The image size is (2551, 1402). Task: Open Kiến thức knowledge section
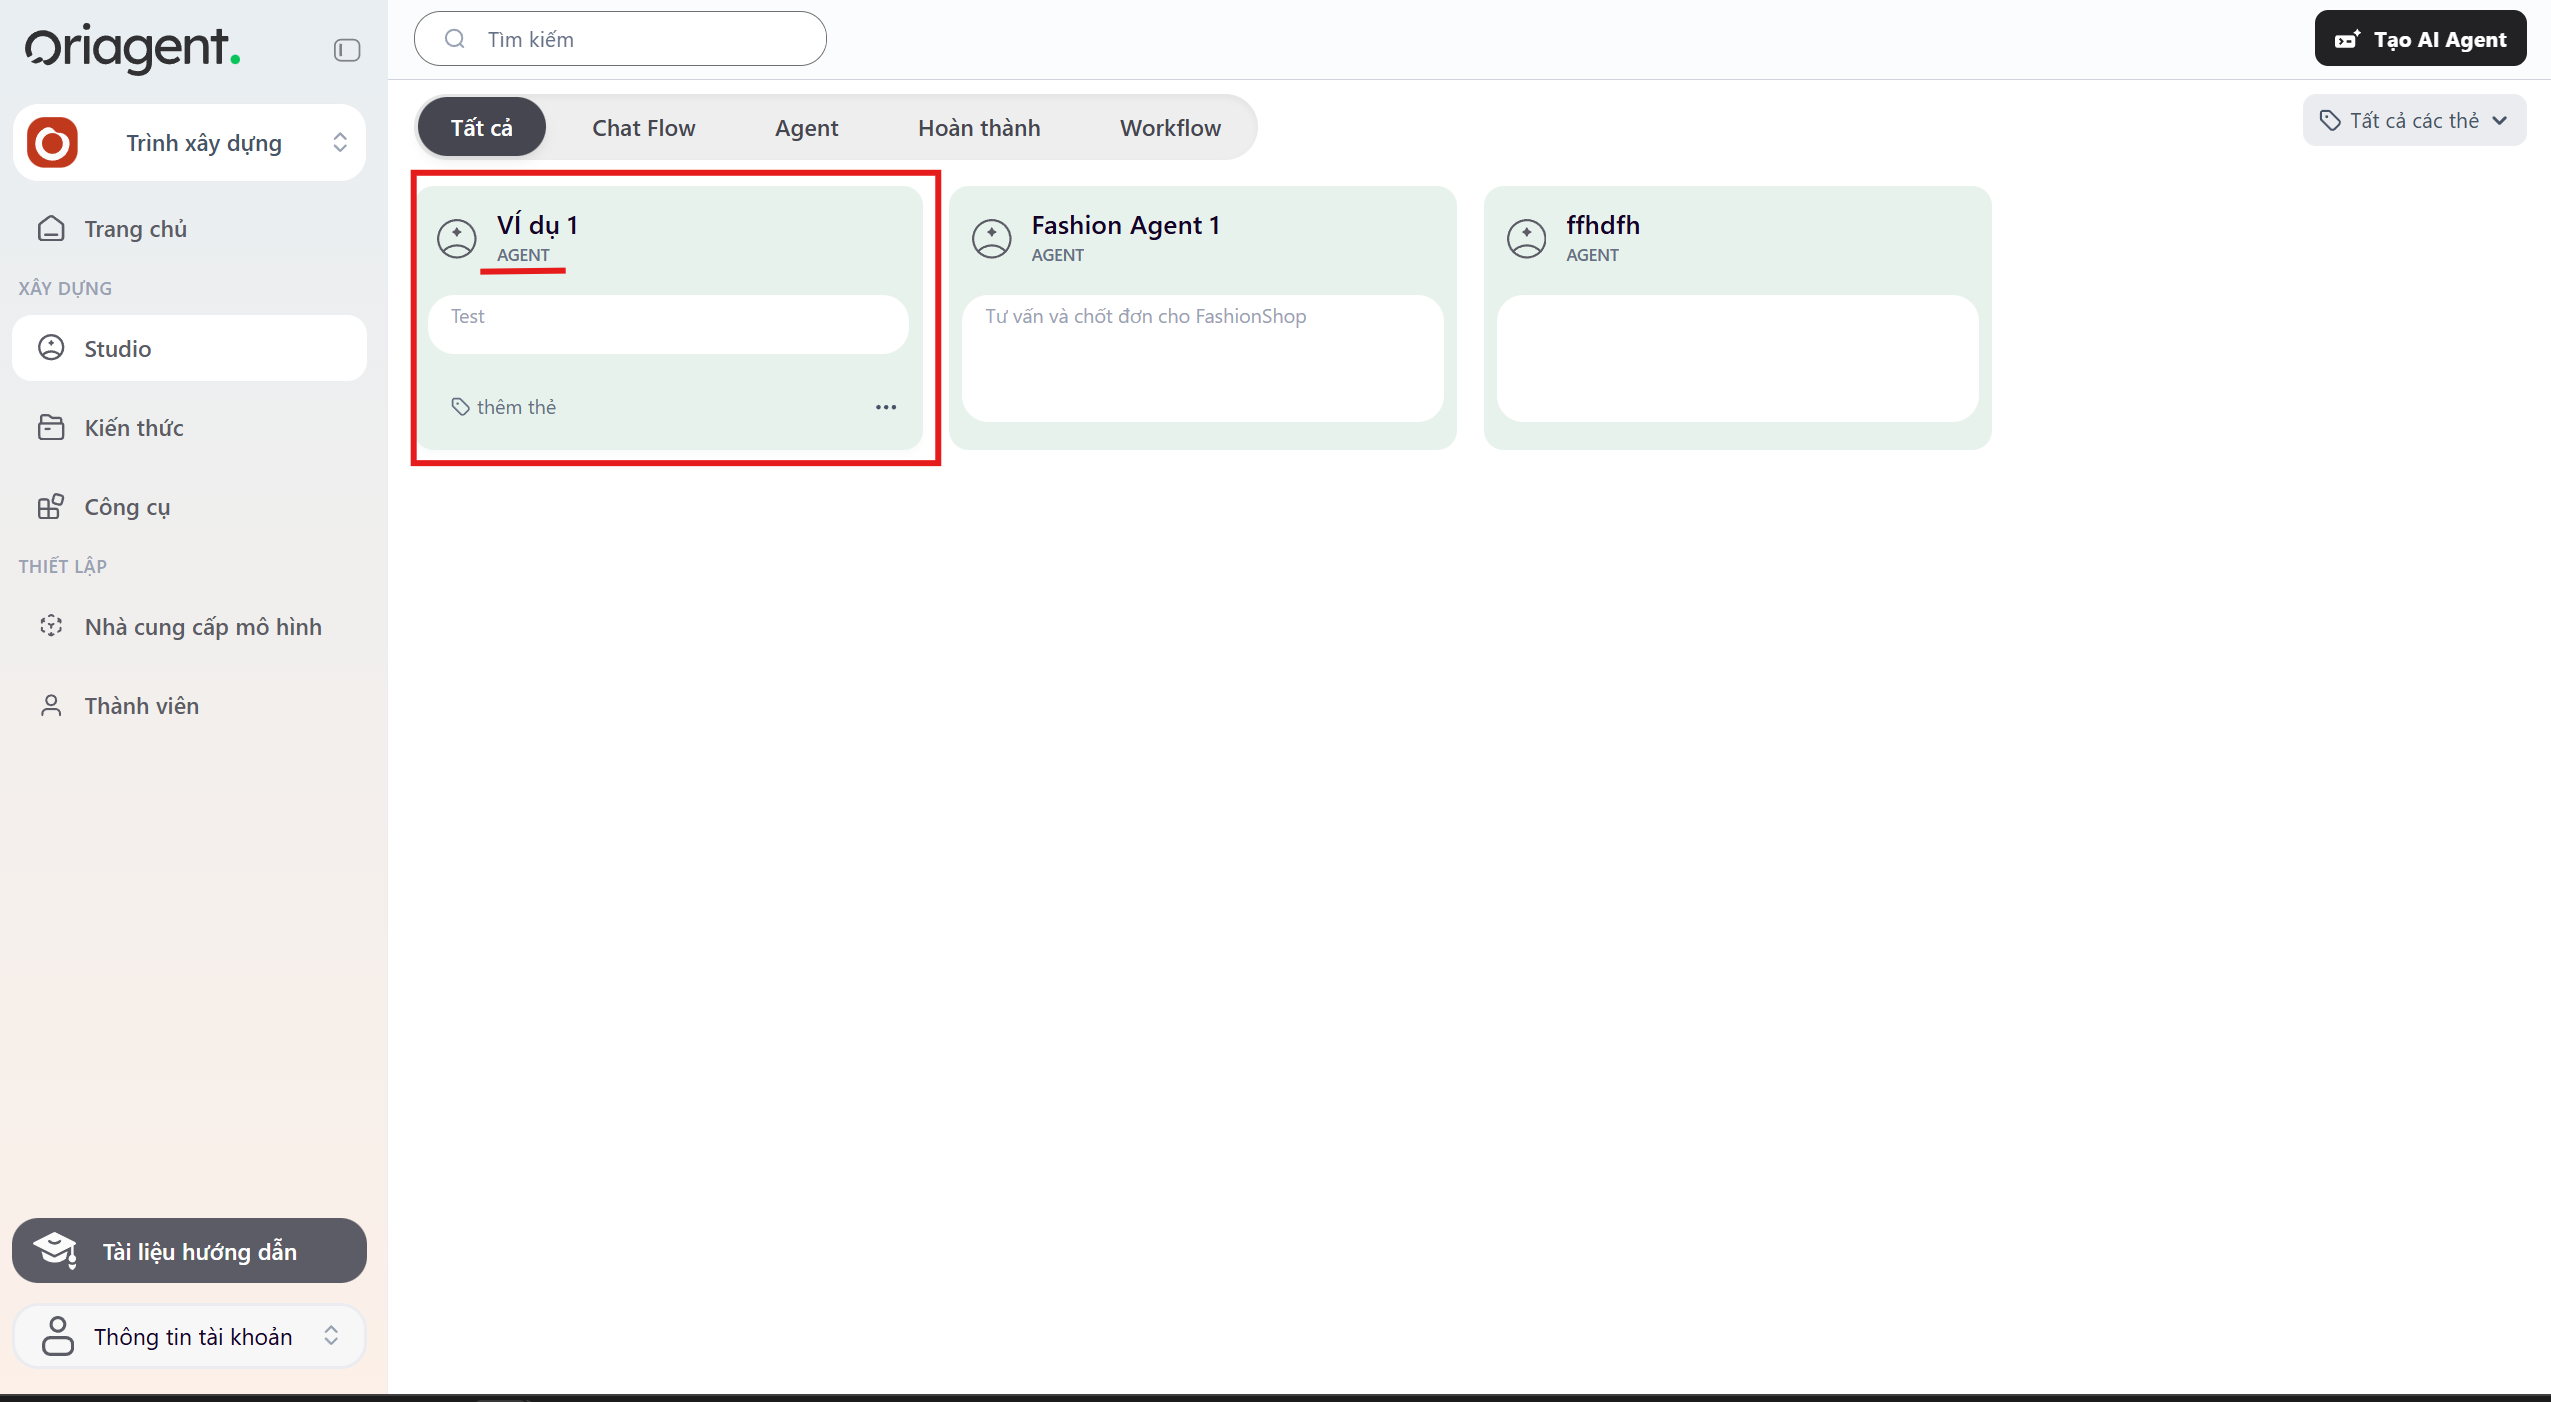point(133,428)
